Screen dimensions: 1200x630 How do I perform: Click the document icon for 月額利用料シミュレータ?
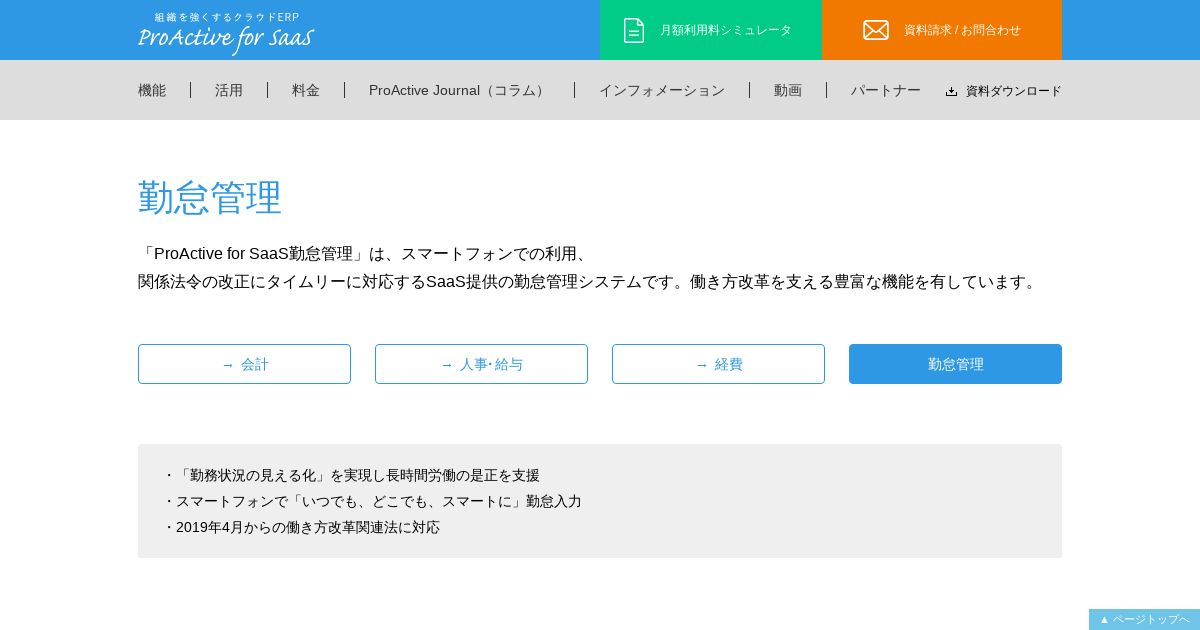634,30
